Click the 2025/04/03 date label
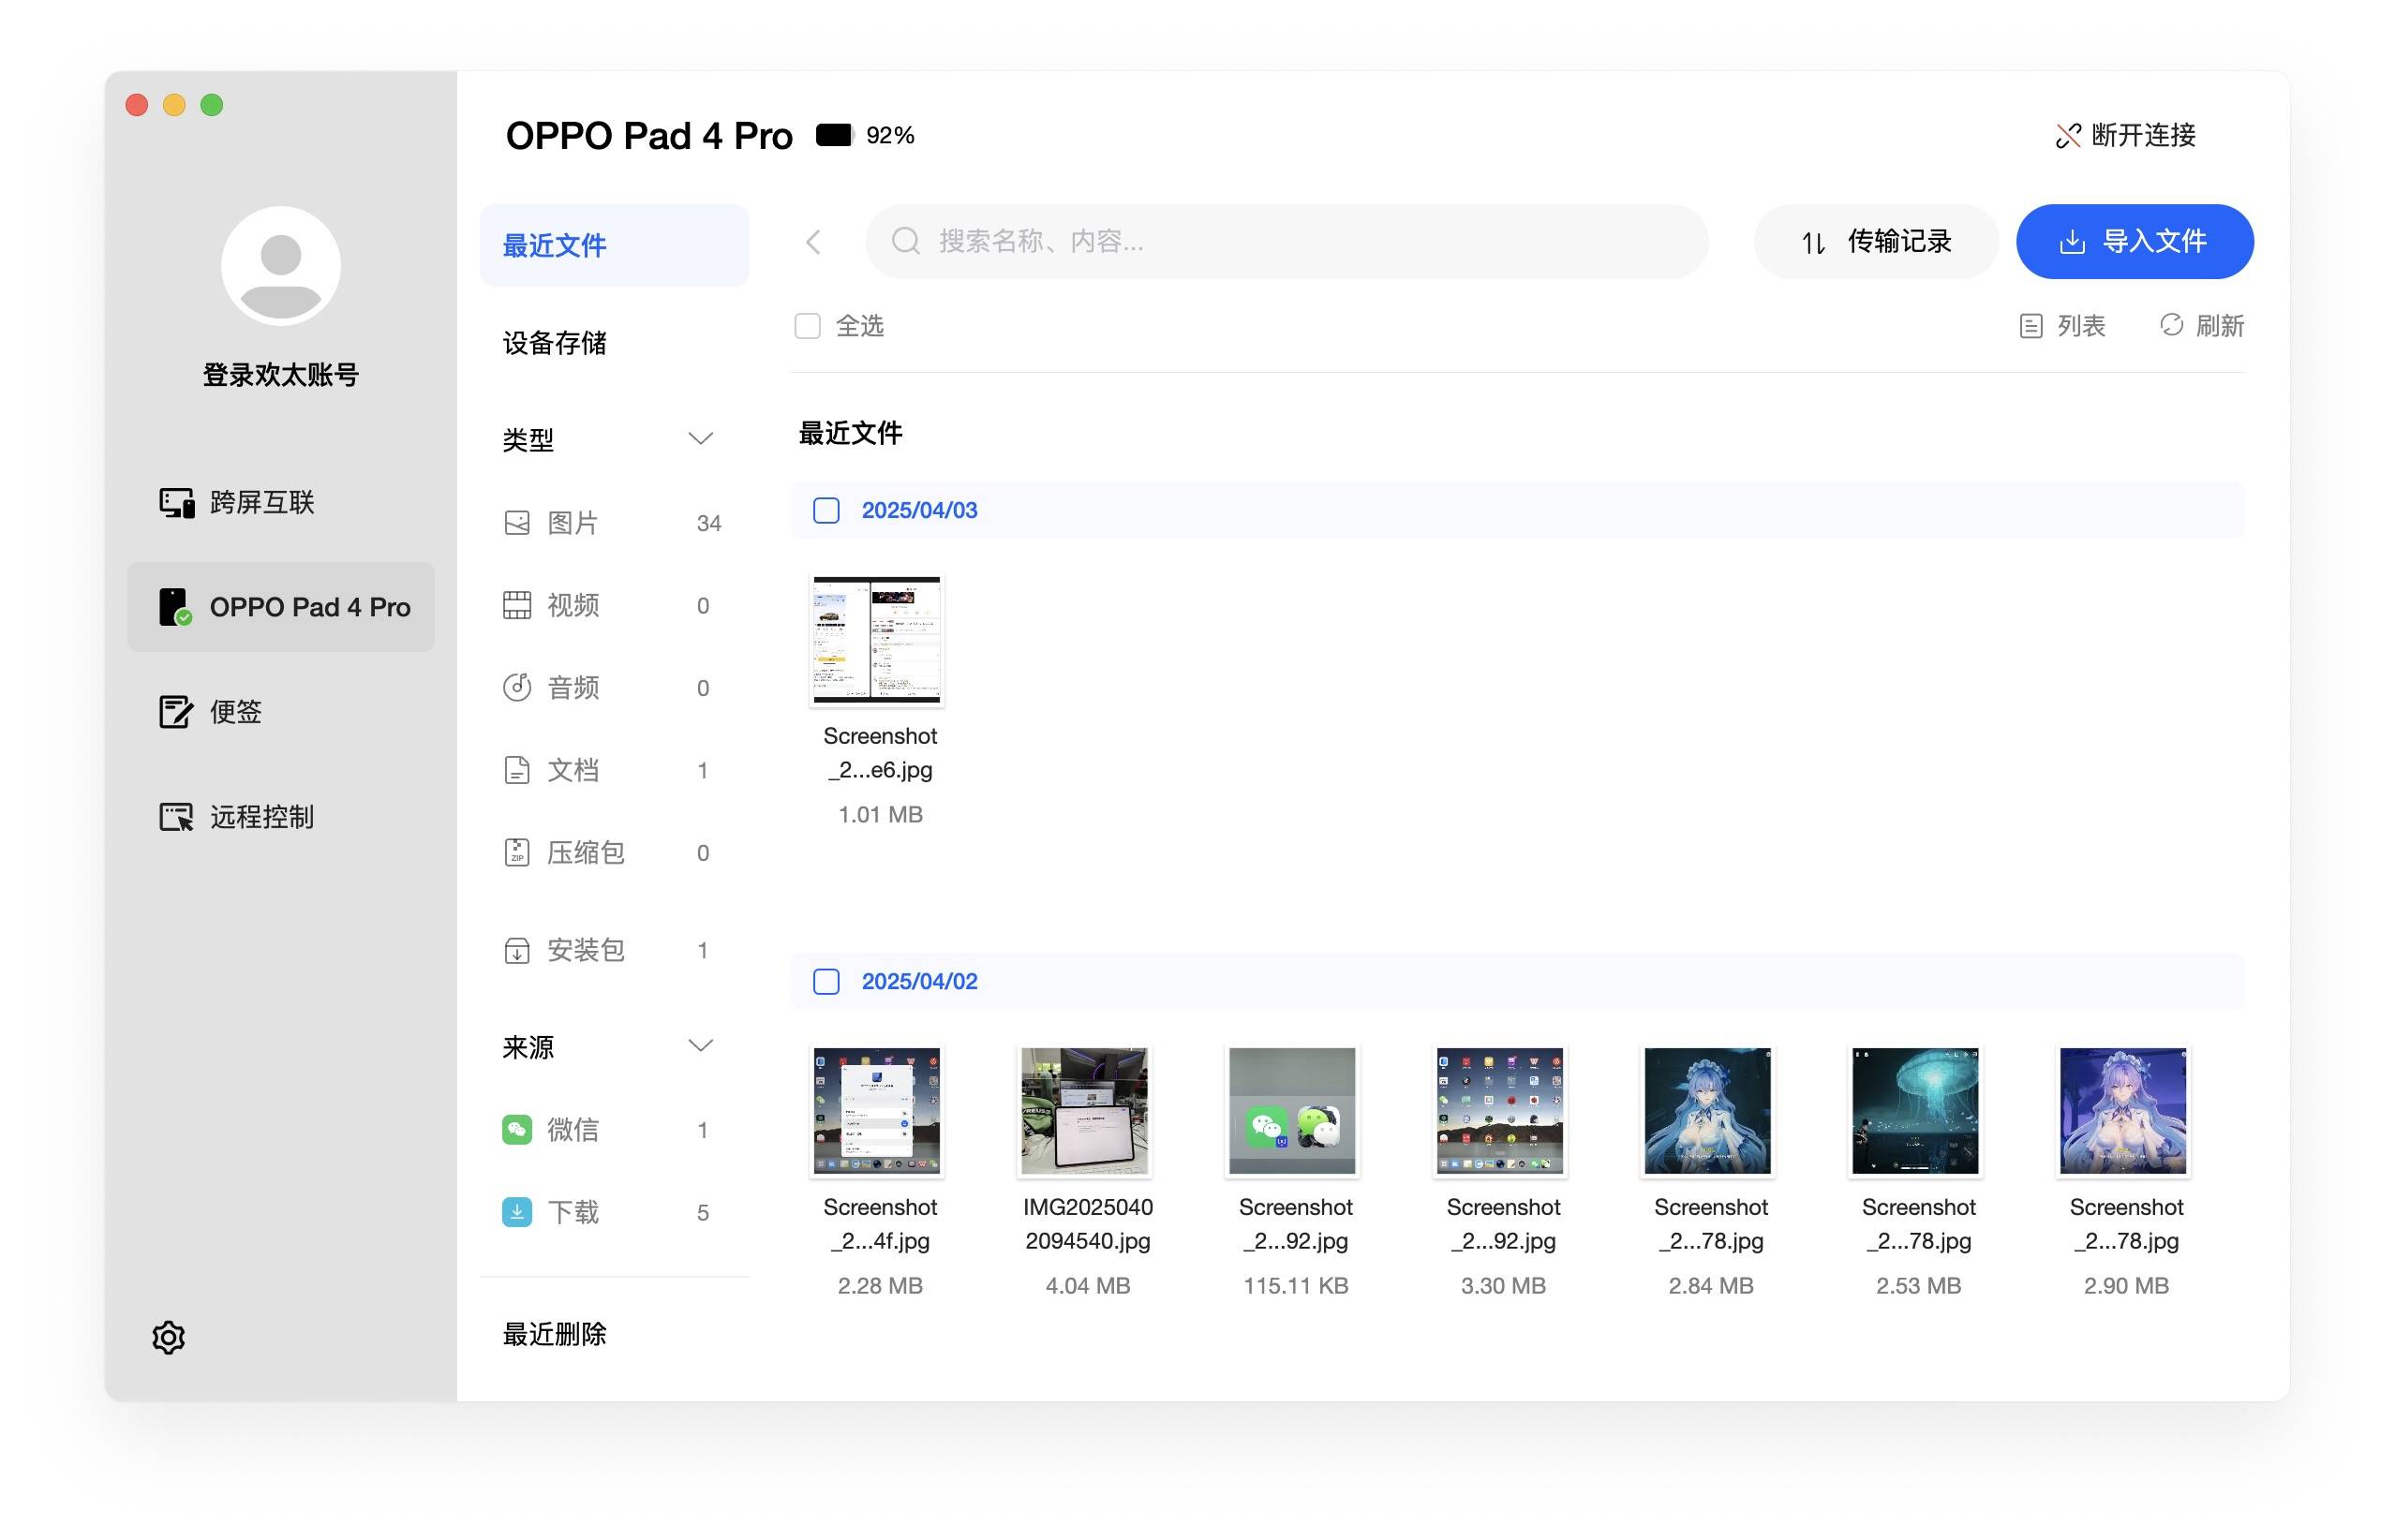 [919, 510]
